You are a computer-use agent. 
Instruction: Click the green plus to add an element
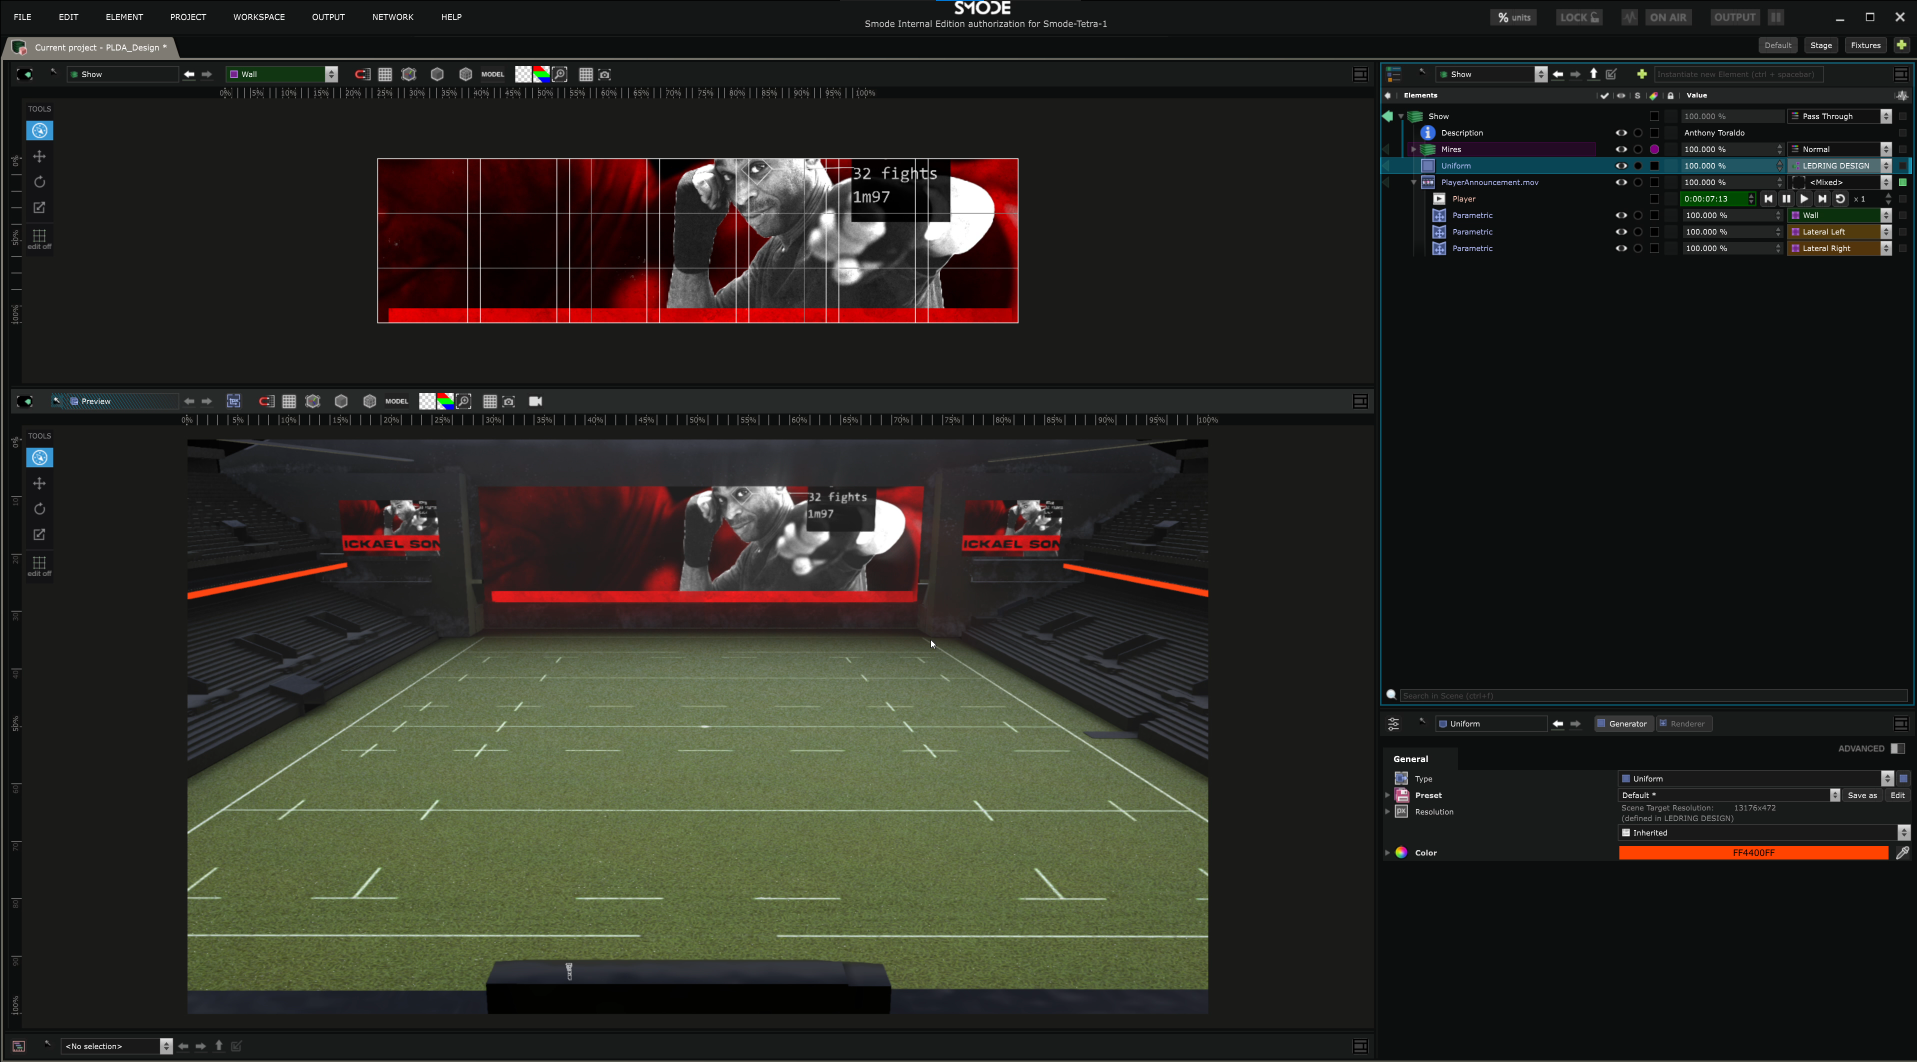1641,74
